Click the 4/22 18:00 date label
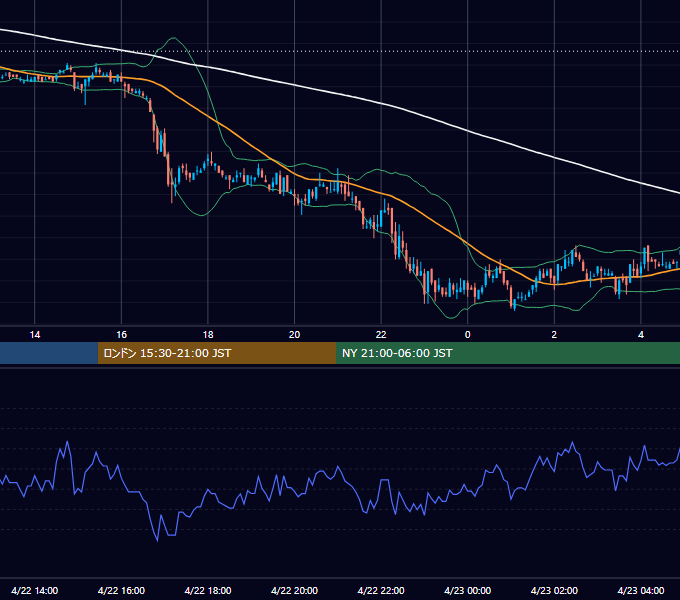The image size is (680, 600). click(208, 591)
